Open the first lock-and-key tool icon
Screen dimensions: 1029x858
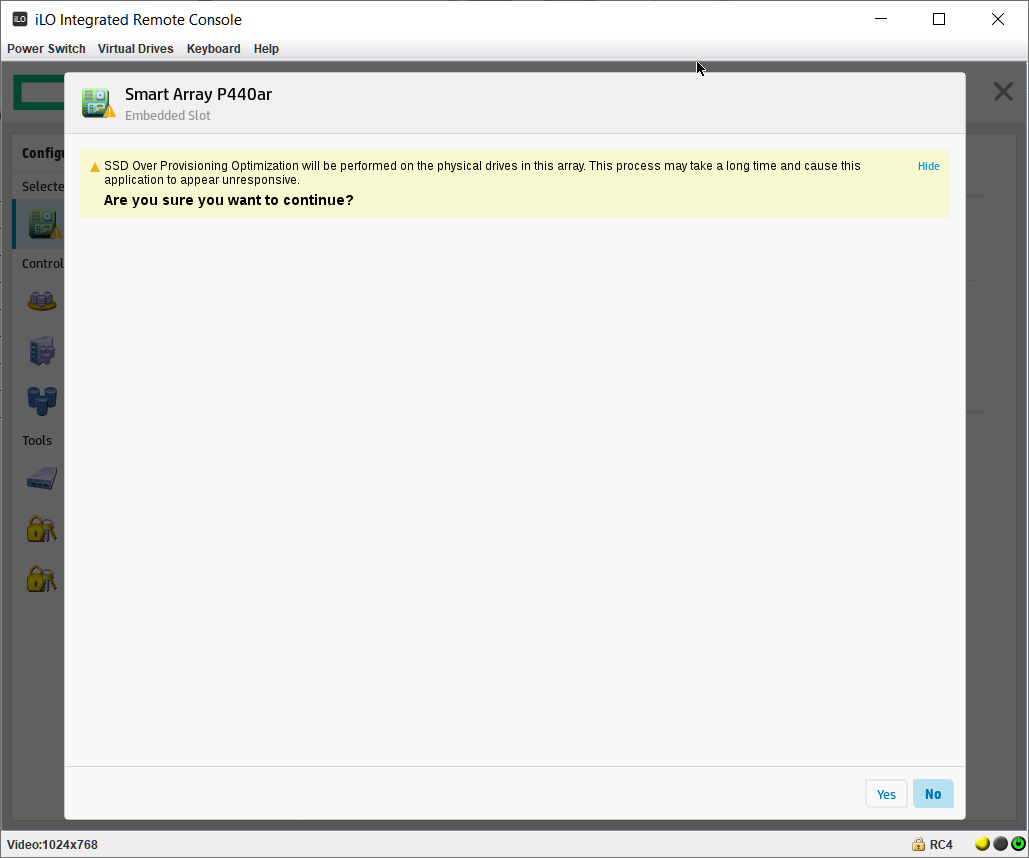41,528
